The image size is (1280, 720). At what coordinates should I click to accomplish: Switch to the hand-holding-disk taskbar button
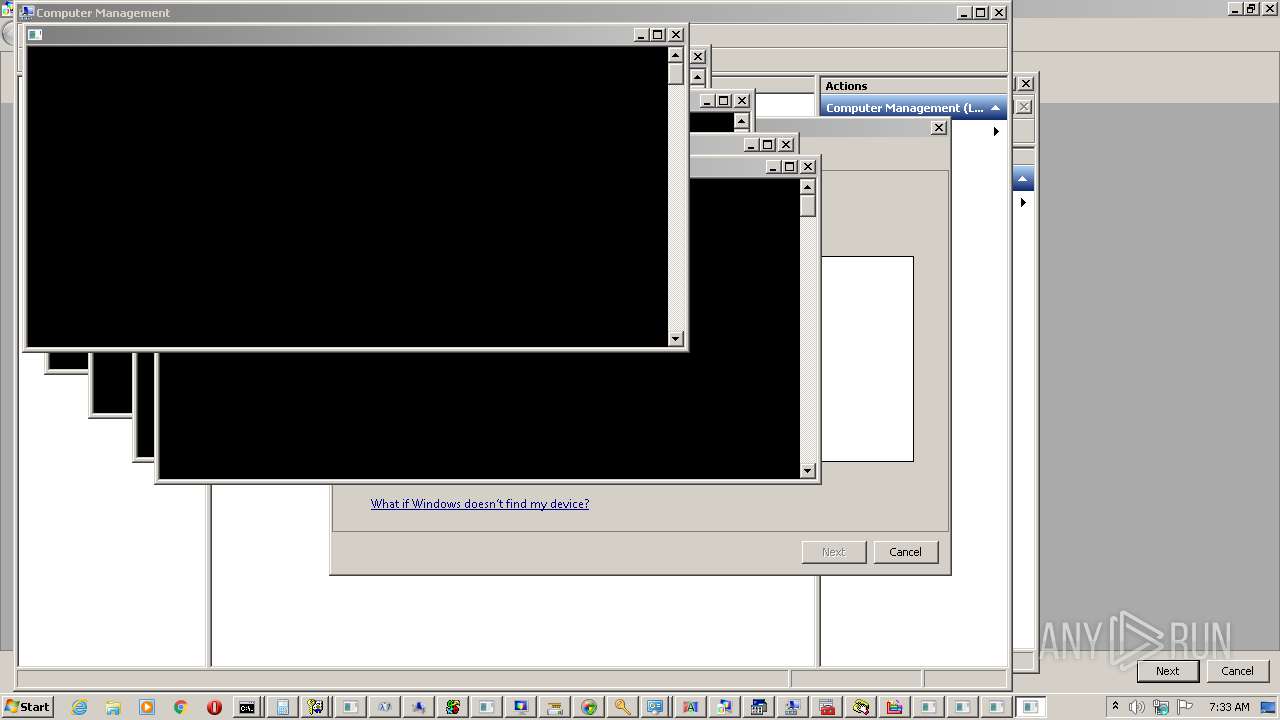(860, 707)
